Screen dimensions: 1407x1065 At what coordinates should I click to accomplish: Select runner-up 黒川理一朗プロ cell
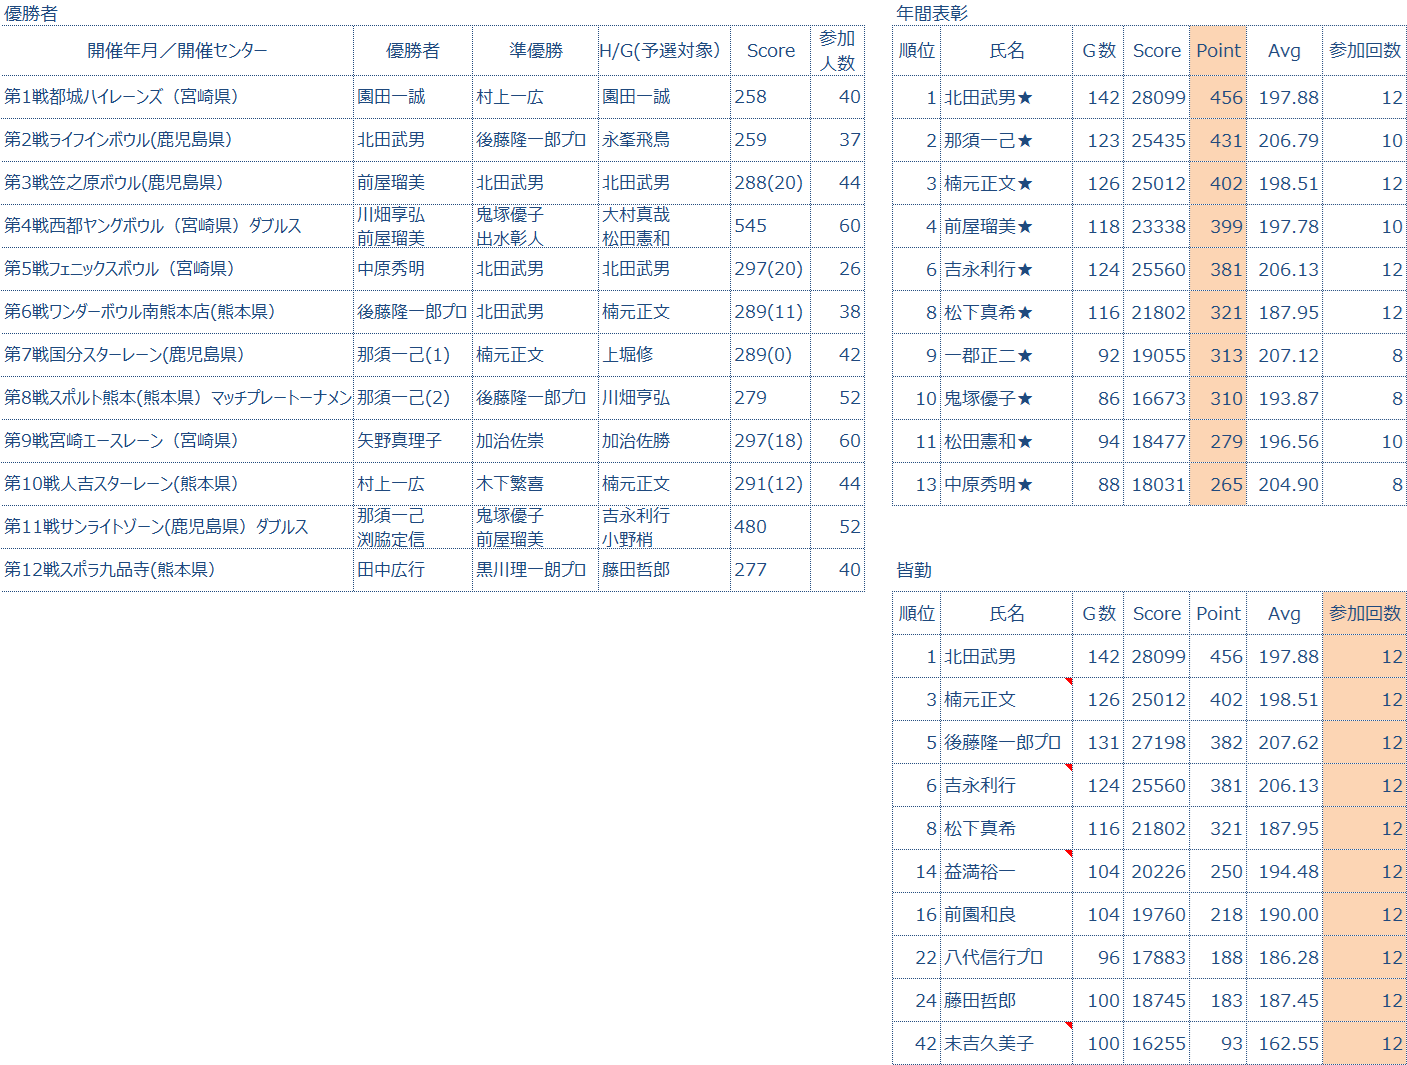click(x=535, y=570)
